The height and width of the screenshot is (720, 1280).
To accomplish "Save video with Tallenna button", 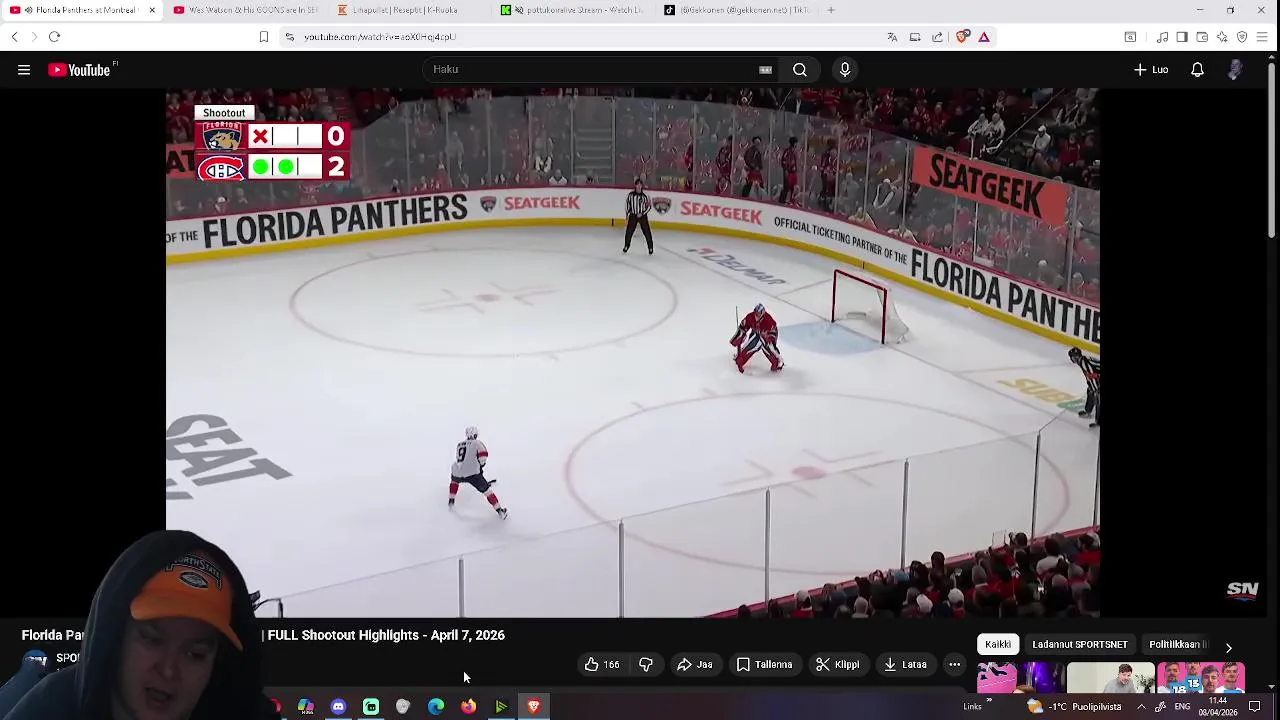I will click(764, 664).
